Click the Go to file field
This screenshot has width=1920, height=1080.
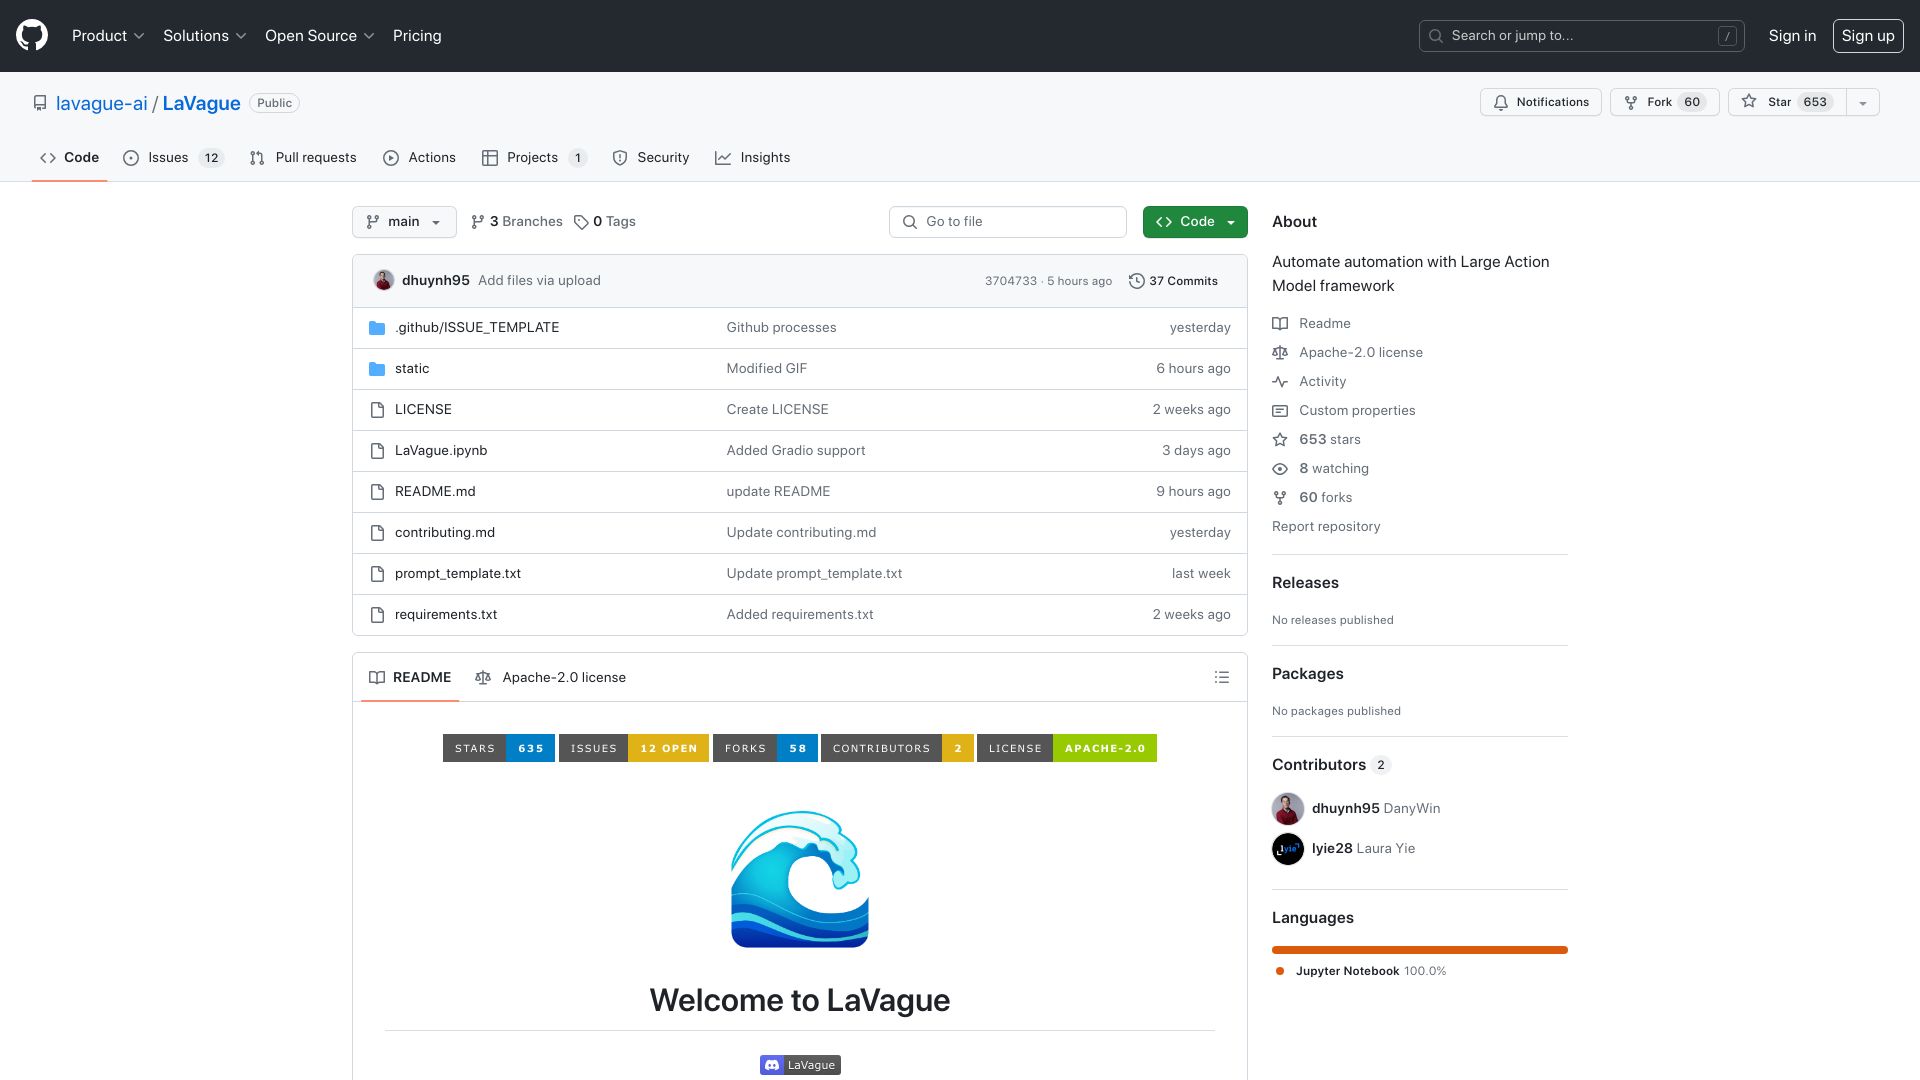(1008, 222)
